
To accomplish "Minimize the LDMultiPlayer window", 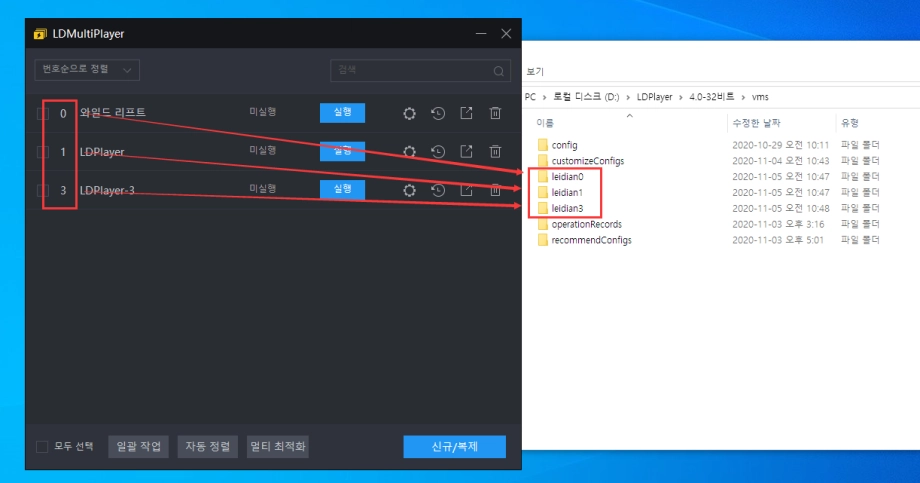I will pyautogui.click(x=481, y=33).
